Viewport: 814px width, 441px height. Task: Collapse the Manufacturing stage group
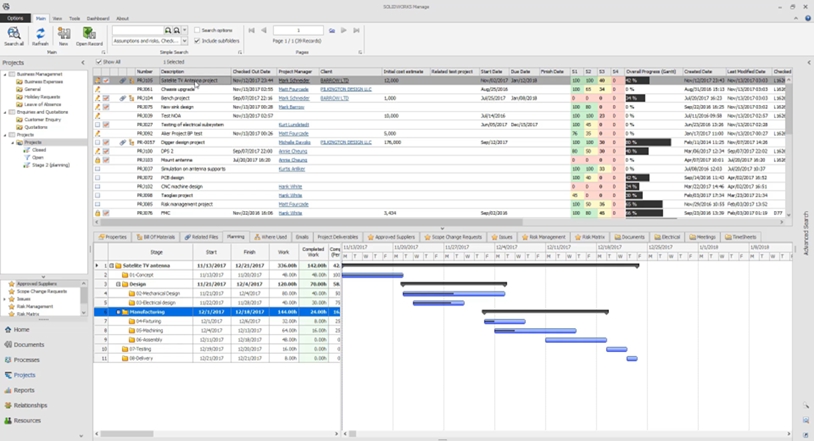[118, 312]
